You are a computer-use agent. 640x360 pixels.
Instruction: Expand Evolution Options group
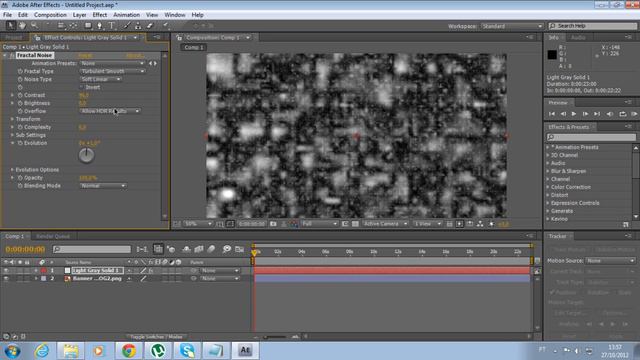[x=12, y=170]
